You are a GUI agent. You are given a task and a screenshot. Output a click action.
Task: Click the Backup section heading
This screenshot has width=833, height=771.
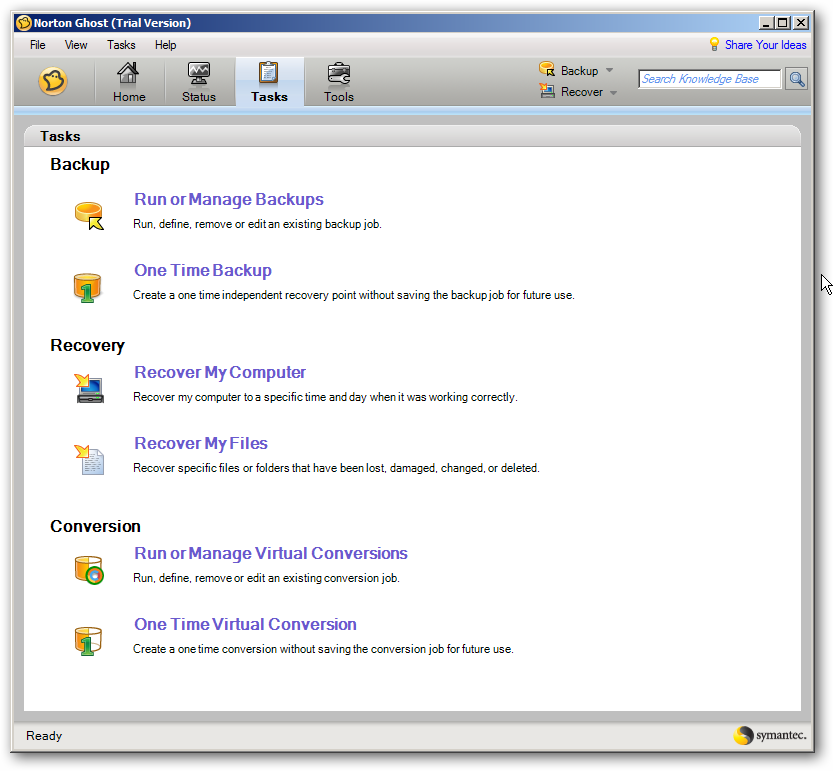coord(80,165)
